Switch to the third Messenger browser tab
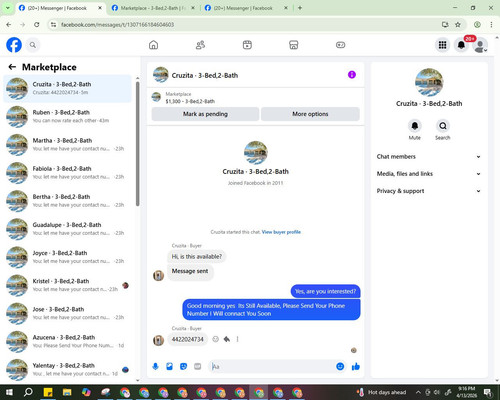Image resolution: width=500 pixels, height=400 pixels. [246, 8]
